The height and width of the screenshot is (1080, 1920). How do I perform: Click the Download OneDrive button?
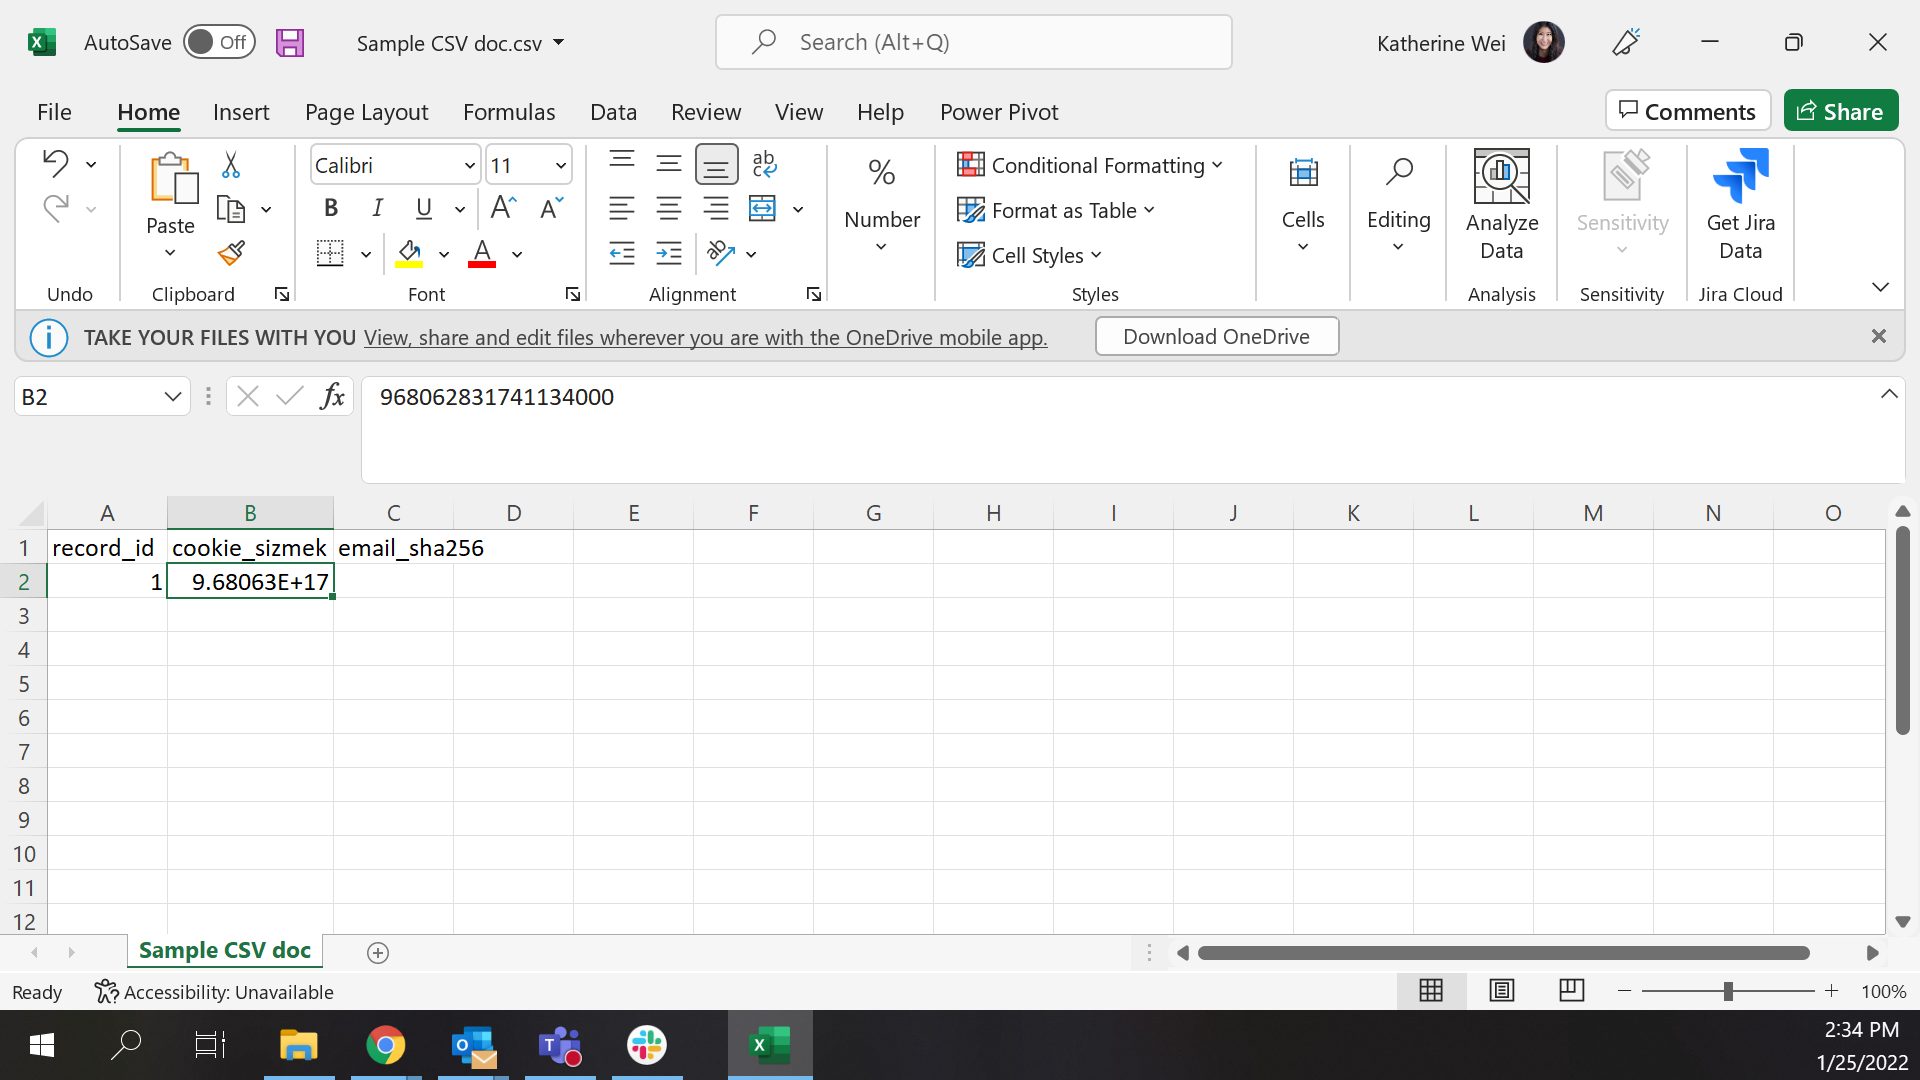(1216, 336)
